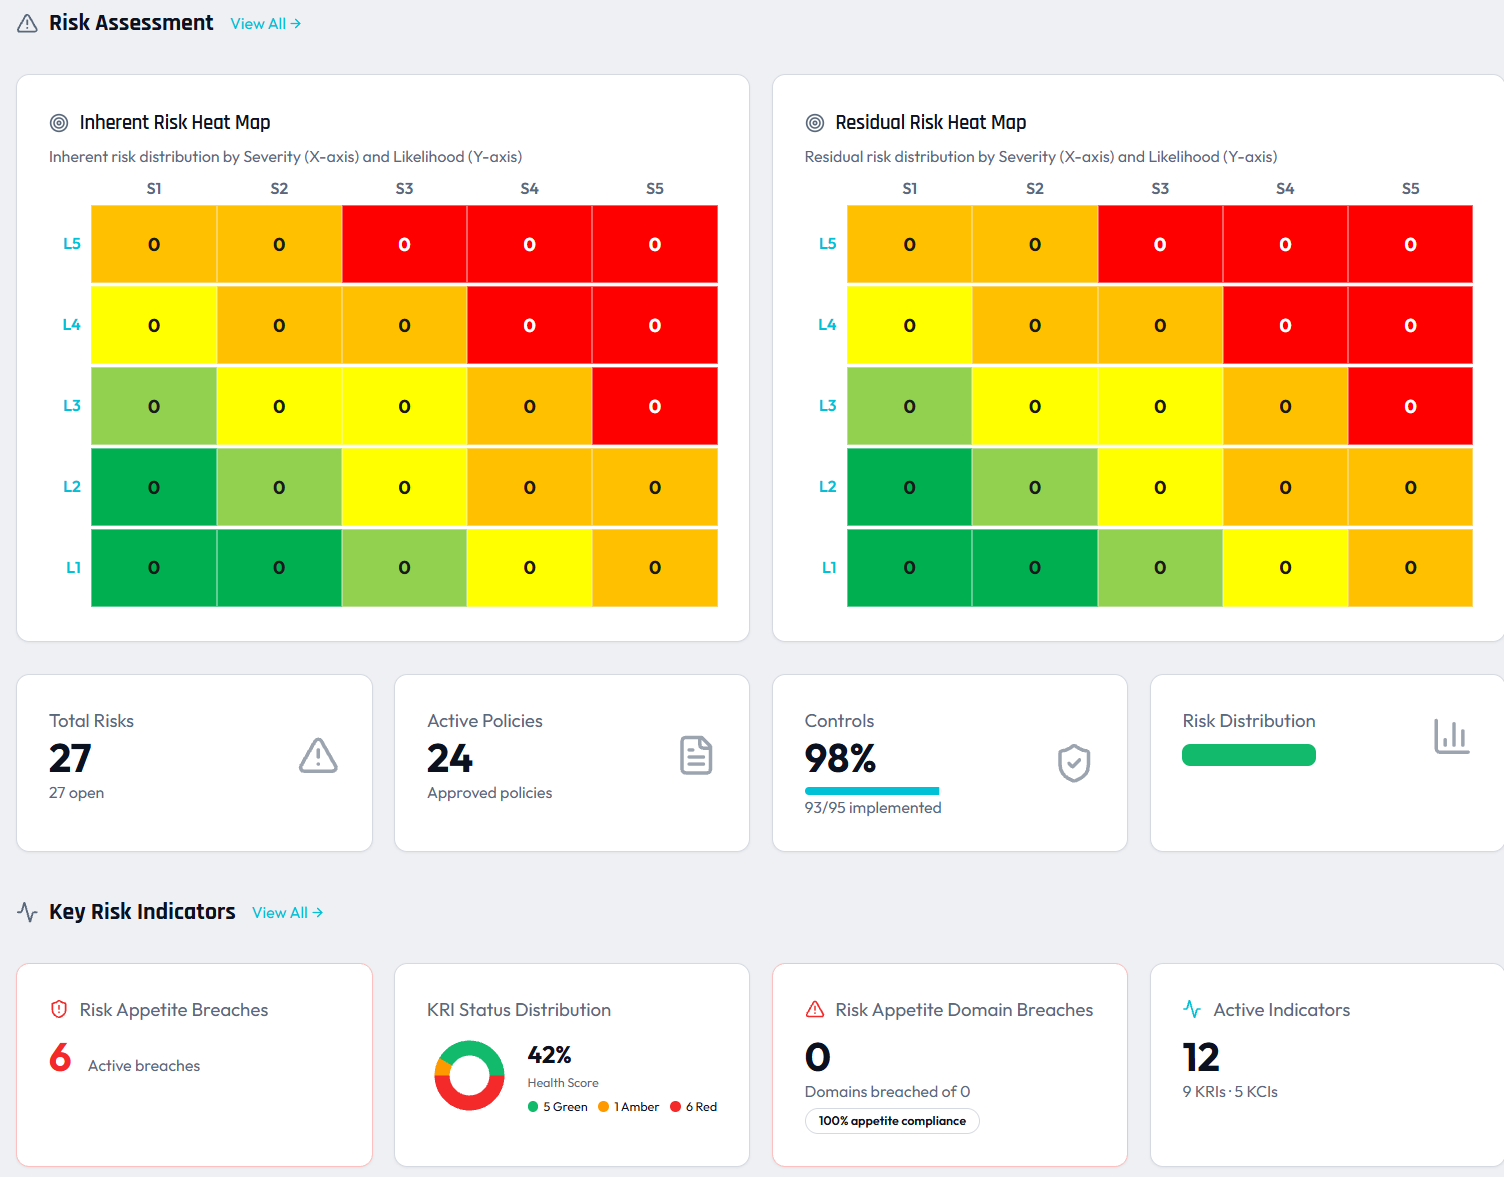
Task: Click the S4 column label in residual heat map
Action: point(1285,188)
